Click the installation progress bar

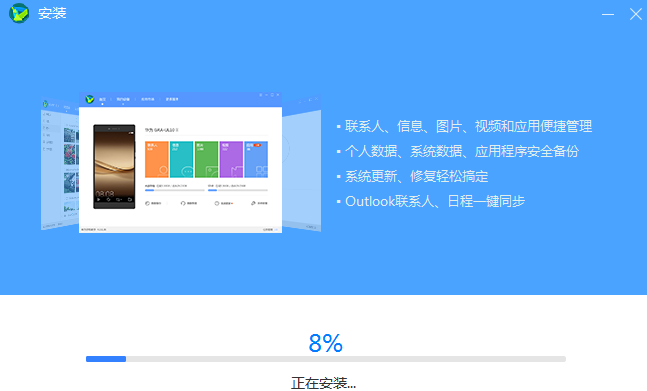pos(326,359)
